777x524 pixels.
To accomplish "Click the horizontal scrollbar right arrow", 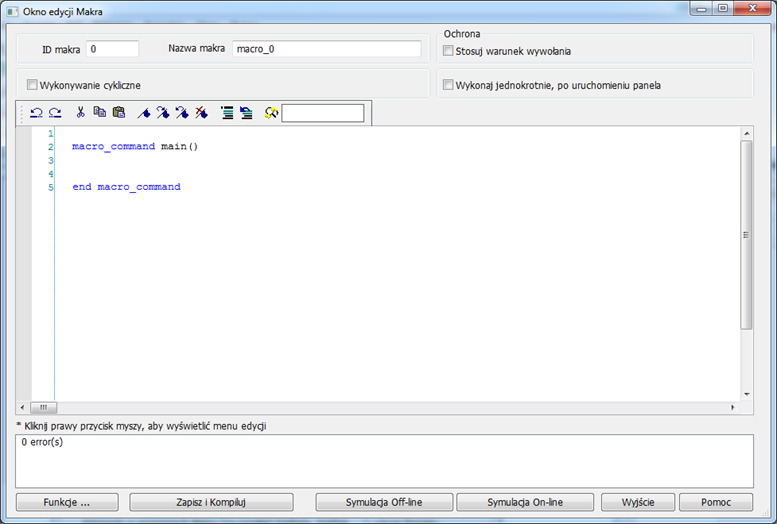I will [733, 408].
